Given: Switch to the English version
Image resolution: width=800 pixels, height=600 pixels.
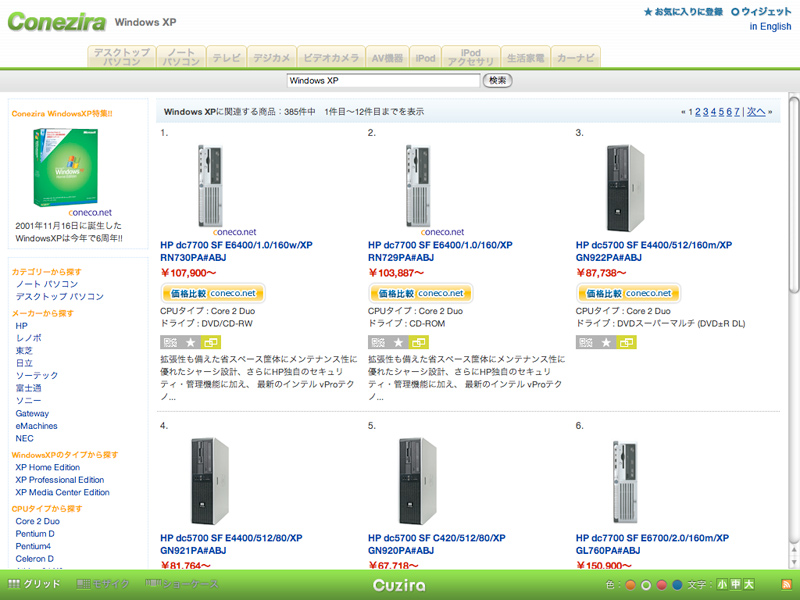Looking at the screenshot, I should (770, 27).
